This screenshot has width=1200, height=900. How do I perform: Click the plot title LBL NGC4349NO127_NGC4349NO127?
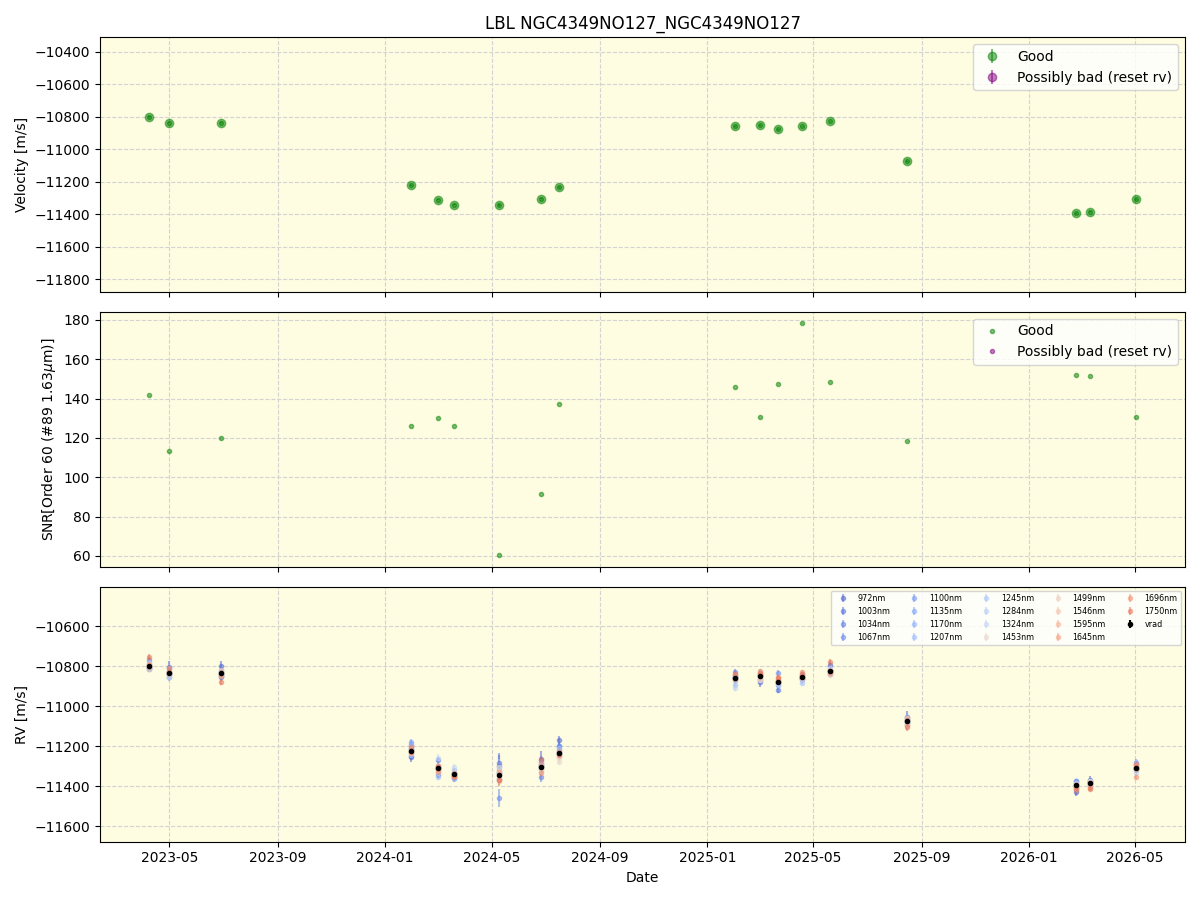[x=643, y=23]
